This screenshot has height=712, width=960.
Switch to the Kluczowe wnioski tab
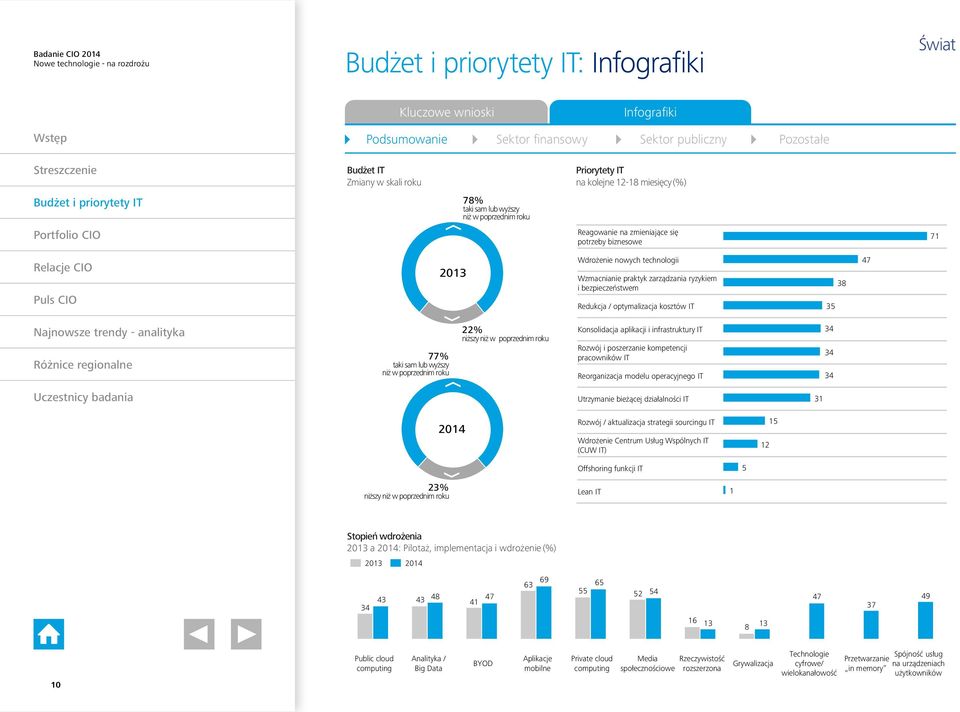pyautogui.click(x=446, y=112)
